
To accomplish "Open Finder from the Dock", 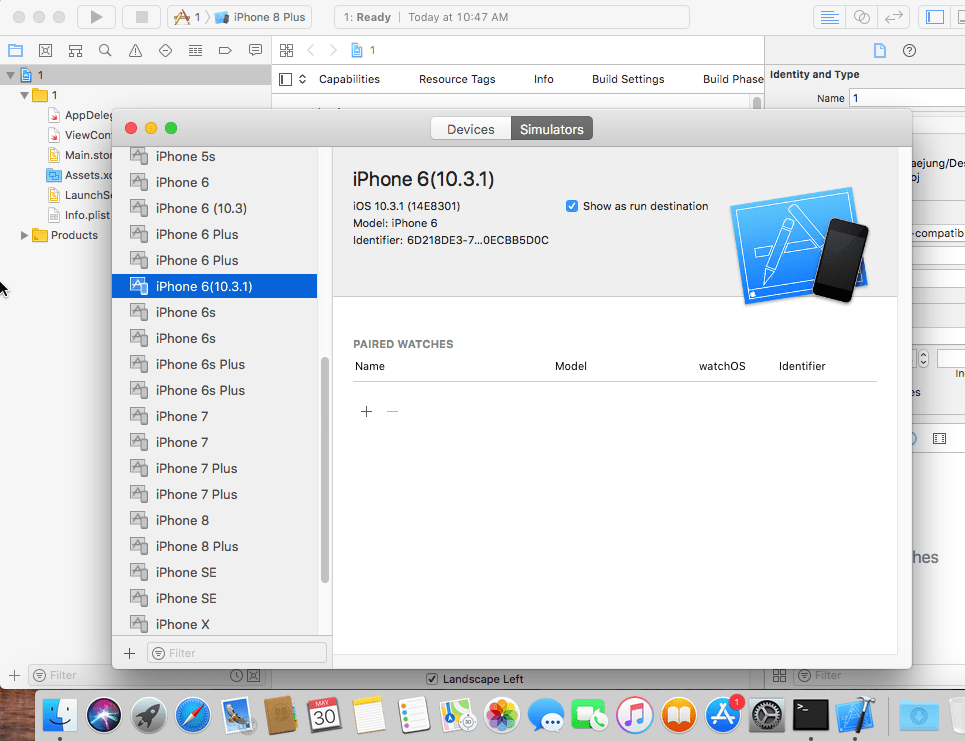I will click(60, 715).
